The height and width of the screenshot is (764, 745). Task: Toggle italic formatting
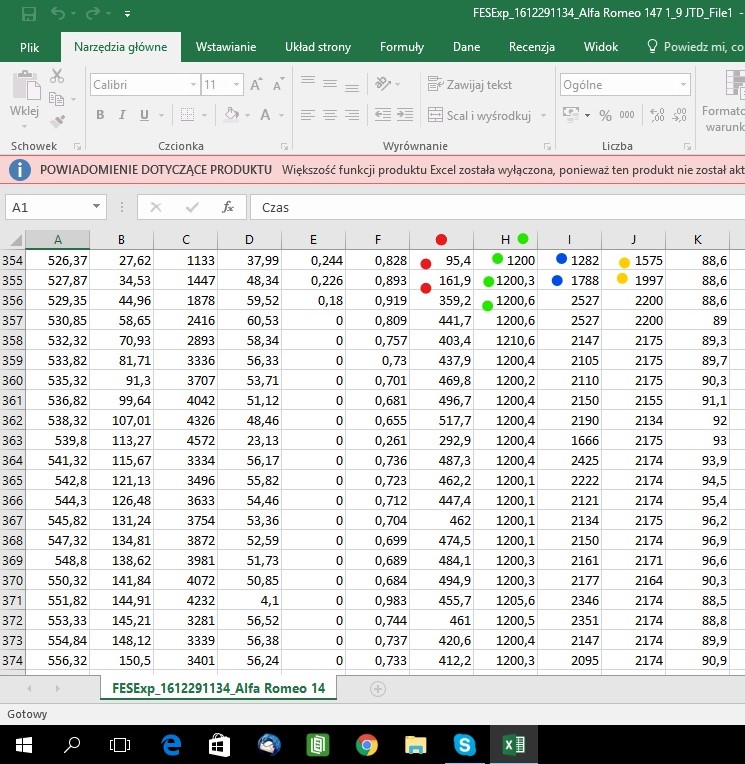122,115
